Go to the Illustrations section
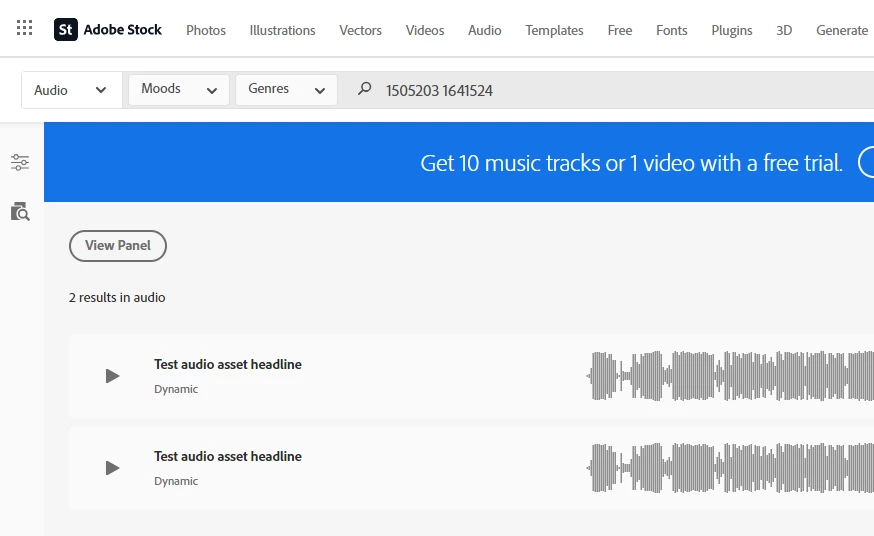874x536 pixels. coord(282,30)
